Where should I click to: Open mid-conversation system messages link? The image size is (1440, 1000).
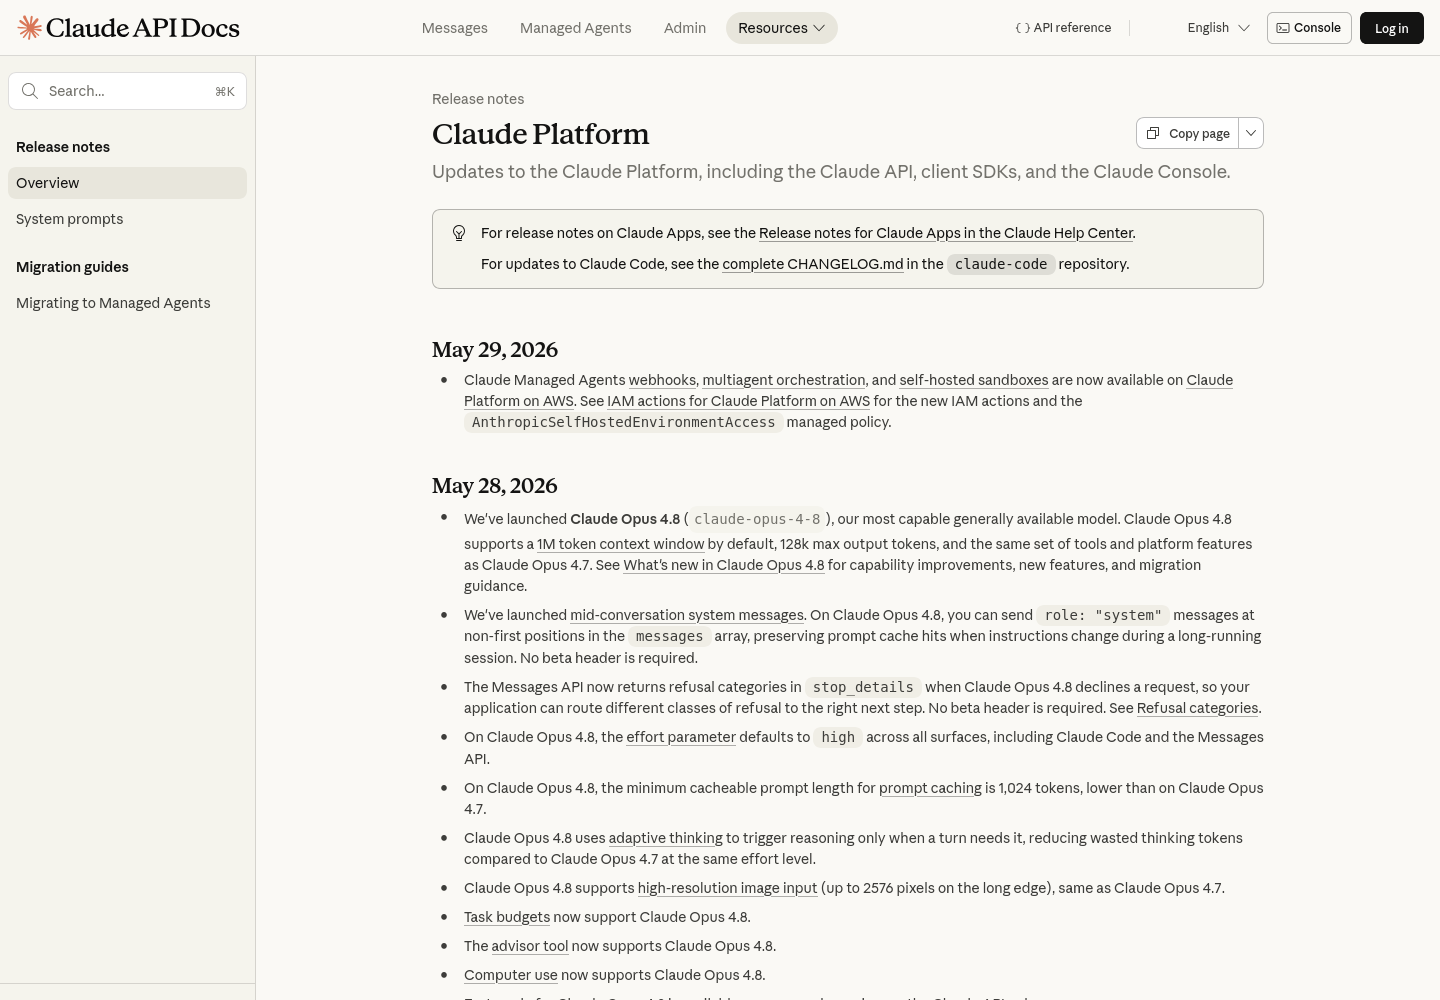point(687,615)
